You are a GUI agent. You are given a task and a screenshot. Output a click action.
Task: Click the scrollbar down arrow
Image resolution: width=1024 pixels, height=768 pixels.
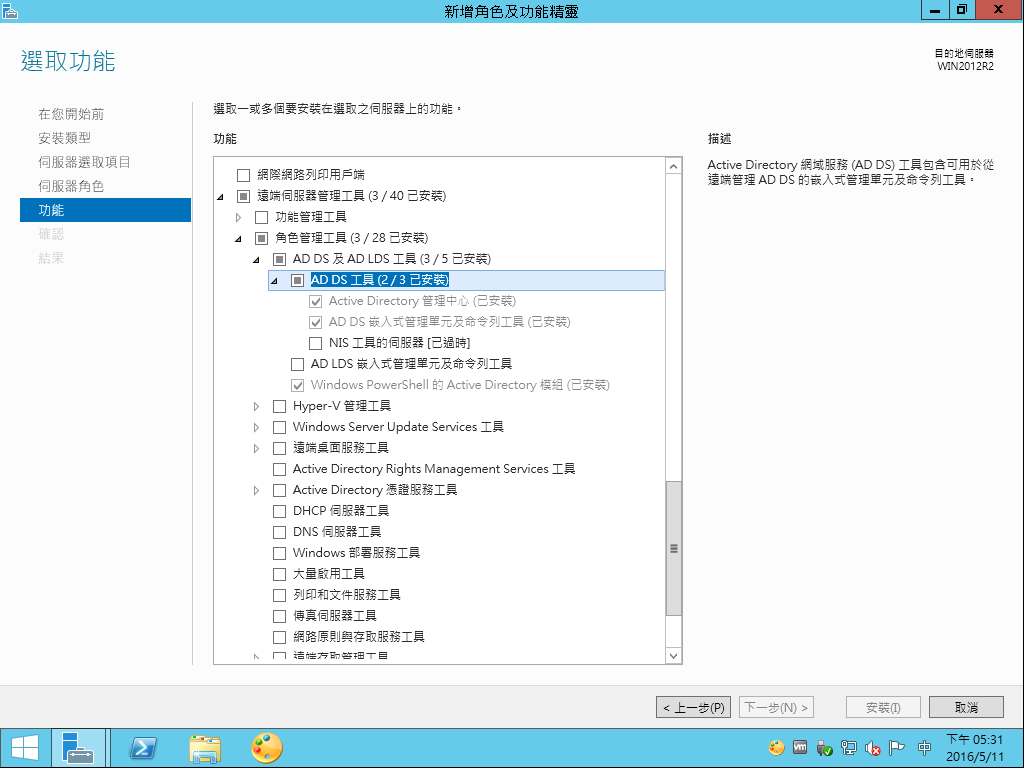[x=672, y=655]
